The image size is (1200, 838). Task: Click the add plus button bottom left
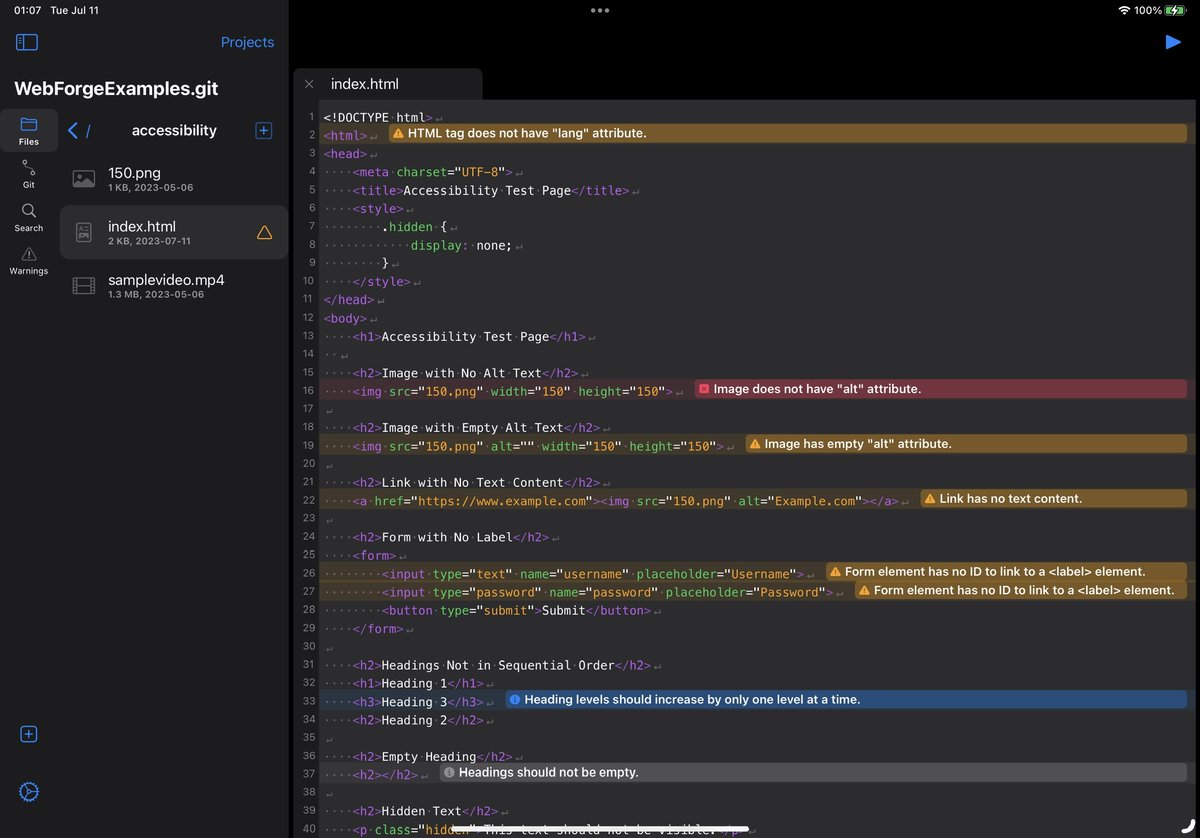29,734
